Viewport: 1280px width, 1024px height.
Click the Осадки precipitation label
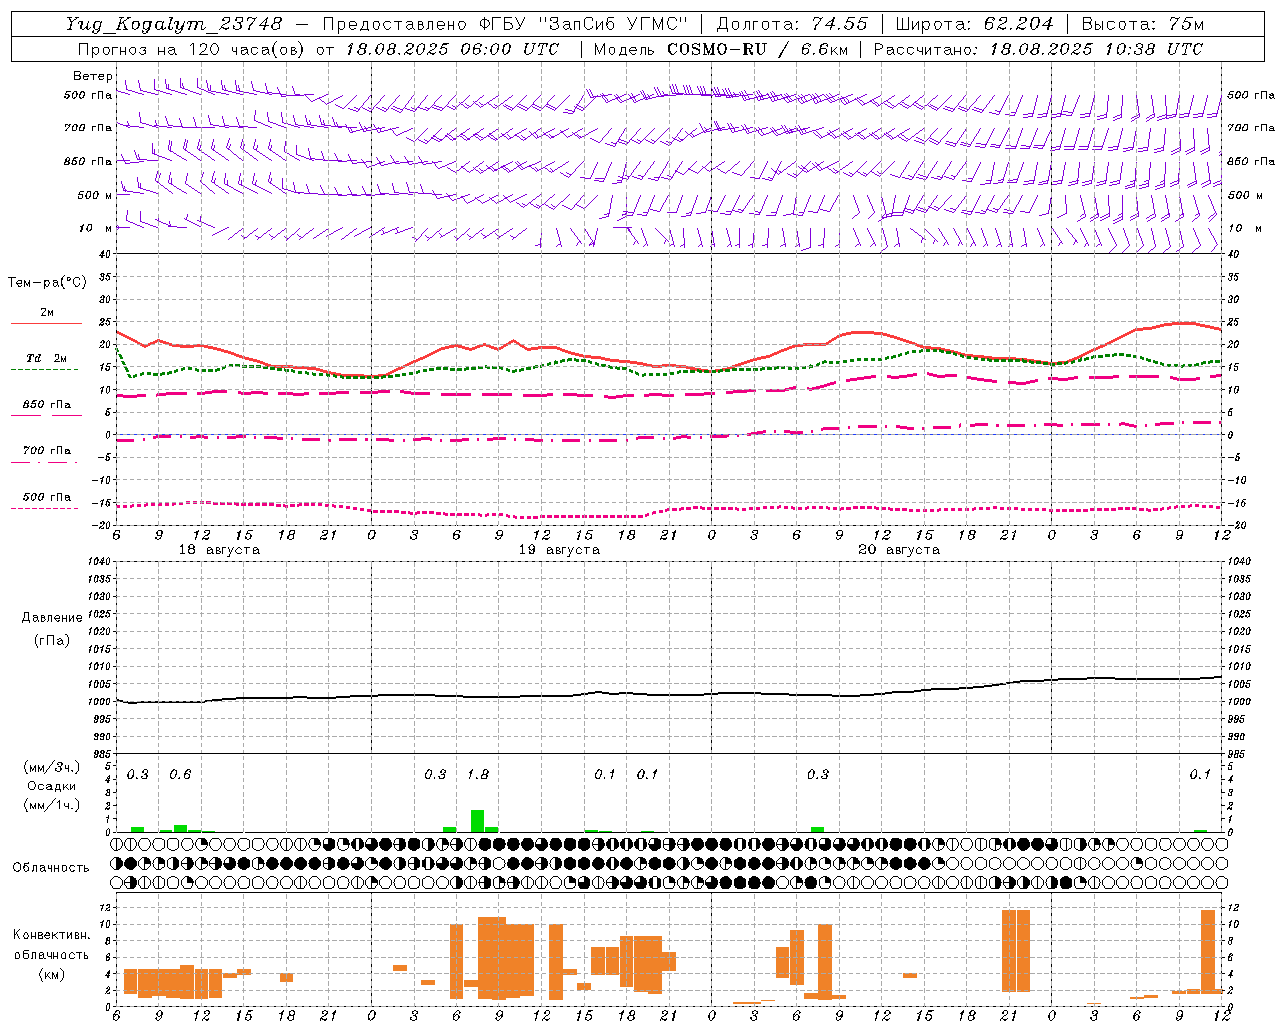[51, 786]
